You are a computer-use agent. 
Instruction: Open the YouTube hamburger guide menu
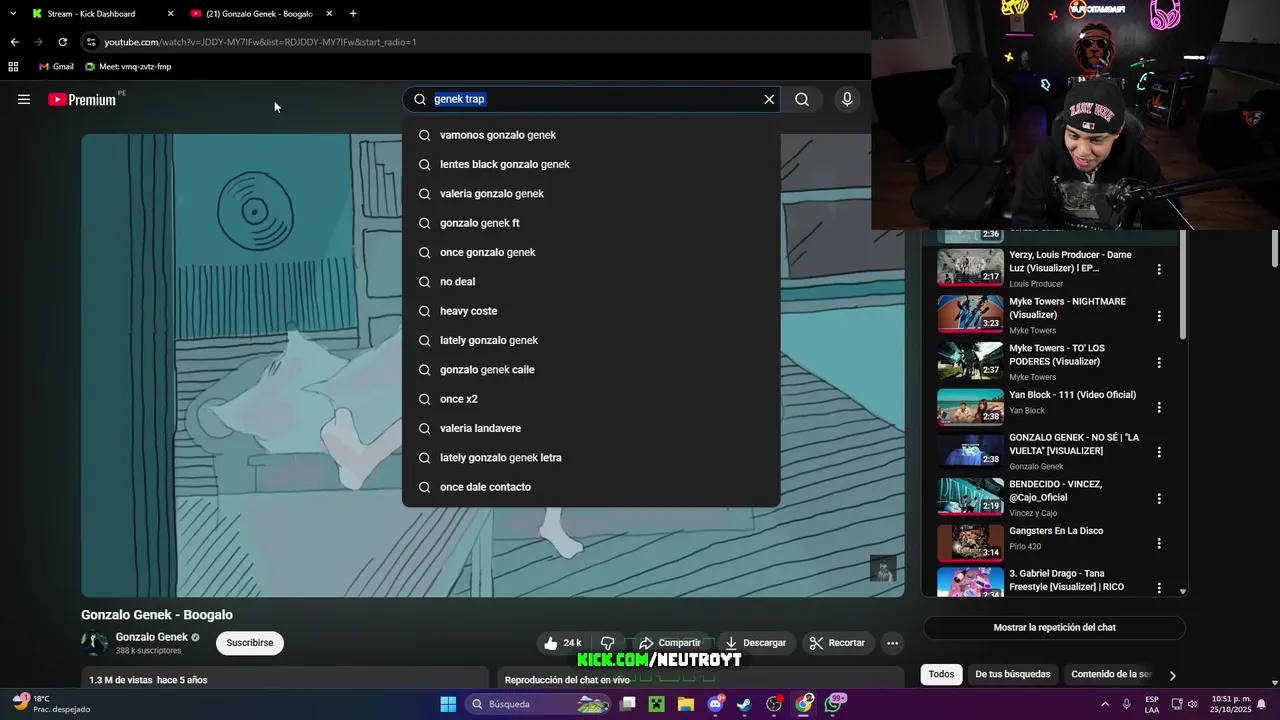click(x=24, y=99)
